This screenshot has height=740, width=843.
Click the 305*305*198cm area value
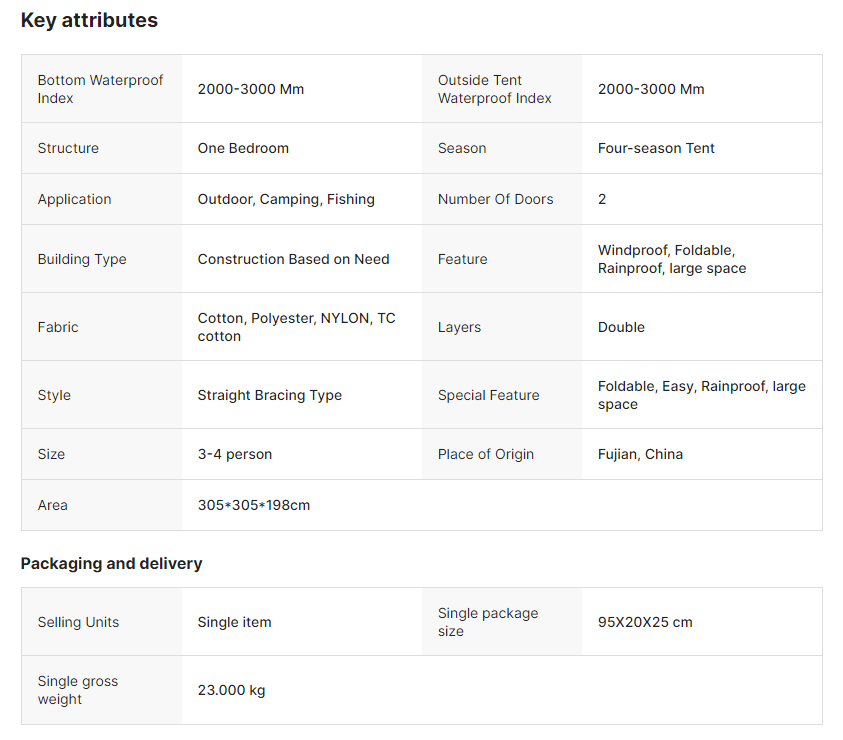point(254,505)
